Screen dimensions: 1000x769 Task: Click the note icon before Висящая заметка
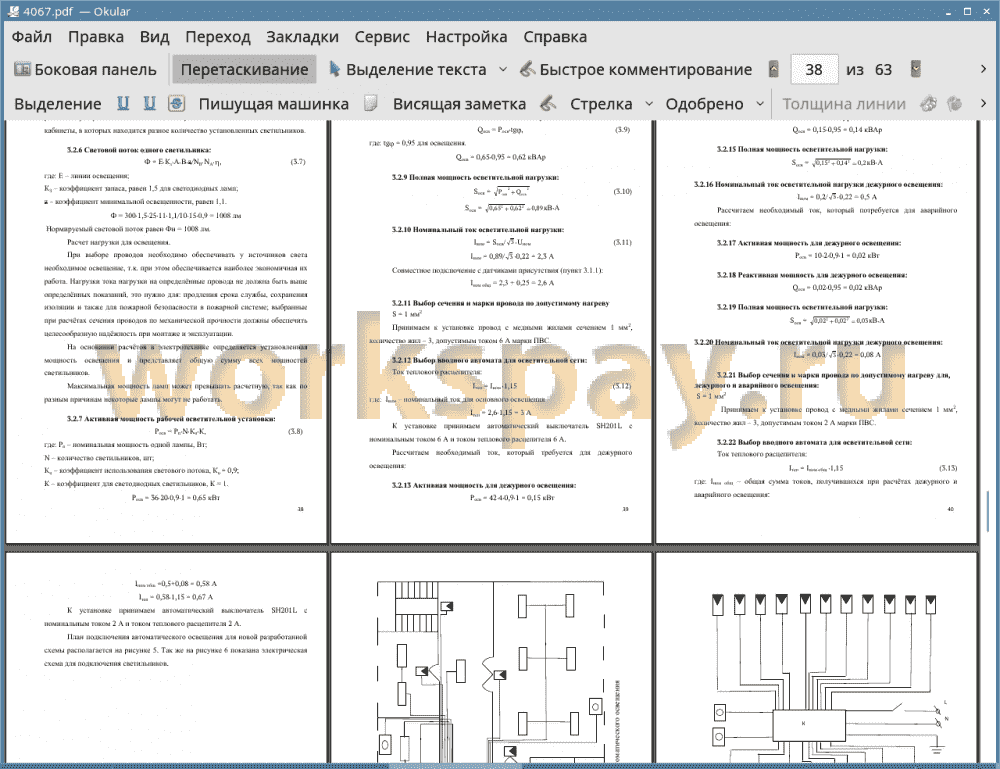point(371,103)
